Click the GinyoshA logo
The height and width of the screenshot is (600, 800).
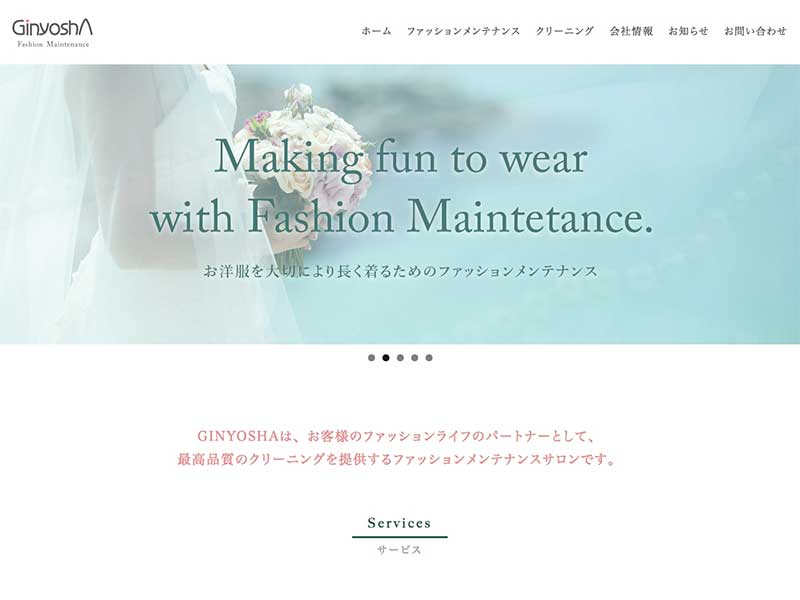coord(53,33)
